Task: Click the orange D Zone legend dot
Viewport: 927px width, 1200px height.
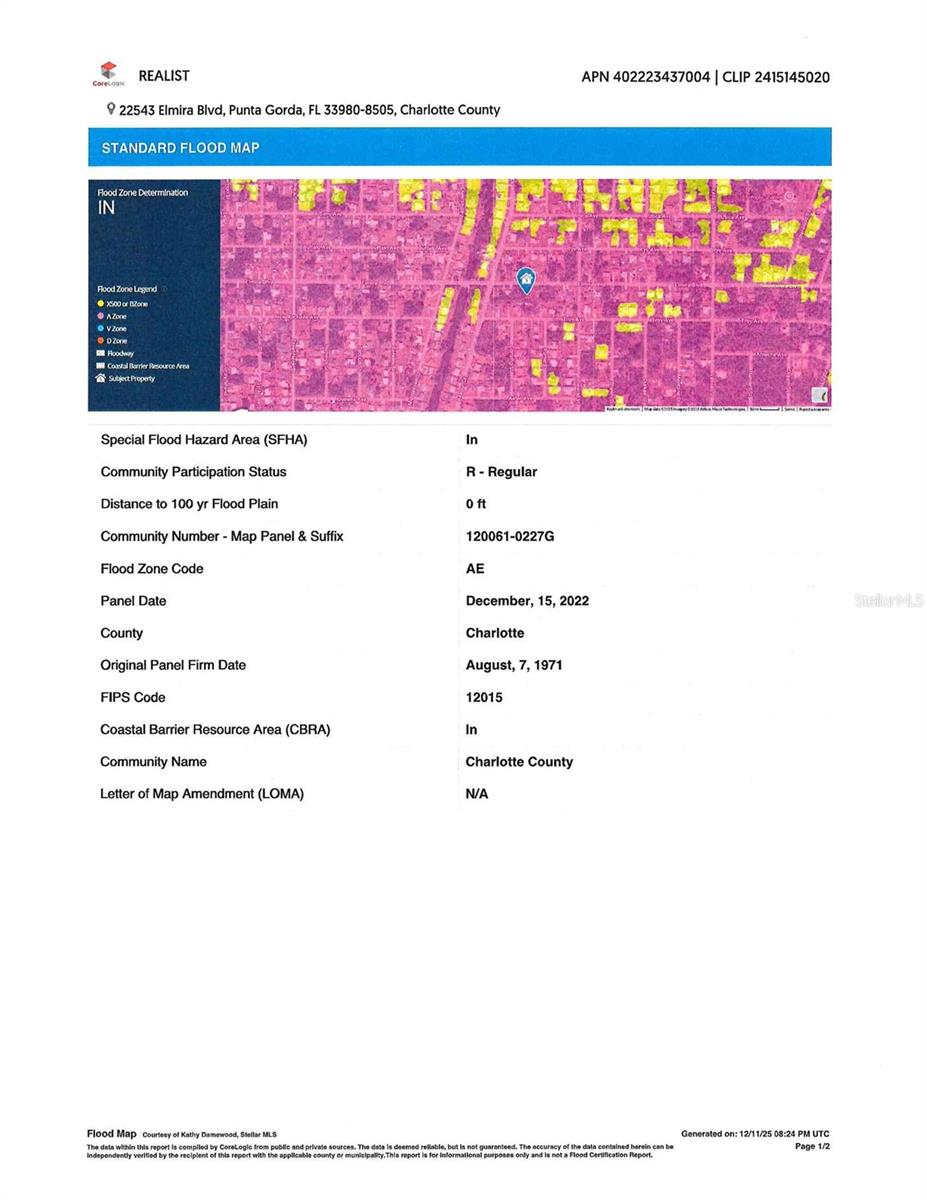Action: [x=100, y=341]
